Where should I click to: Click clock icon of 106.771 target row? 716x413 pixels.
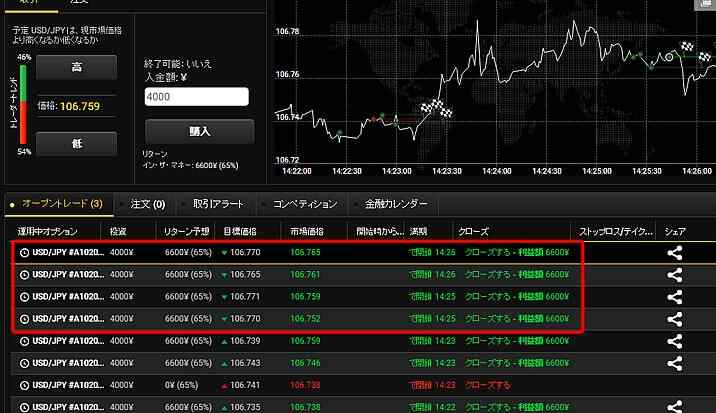point(24,297)
